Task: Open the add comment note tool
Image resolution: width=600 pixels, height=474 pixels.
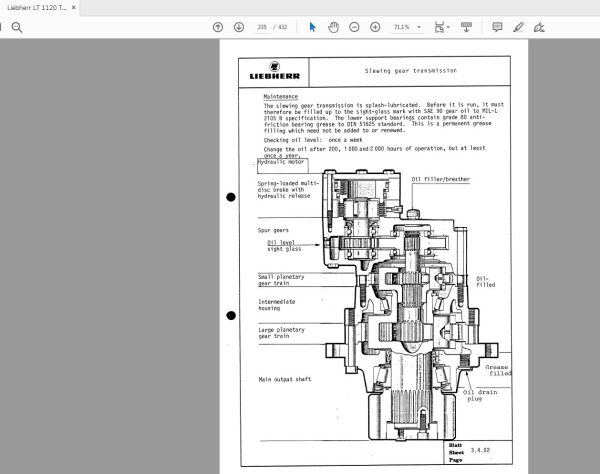Action: click(x=495, y=27)
